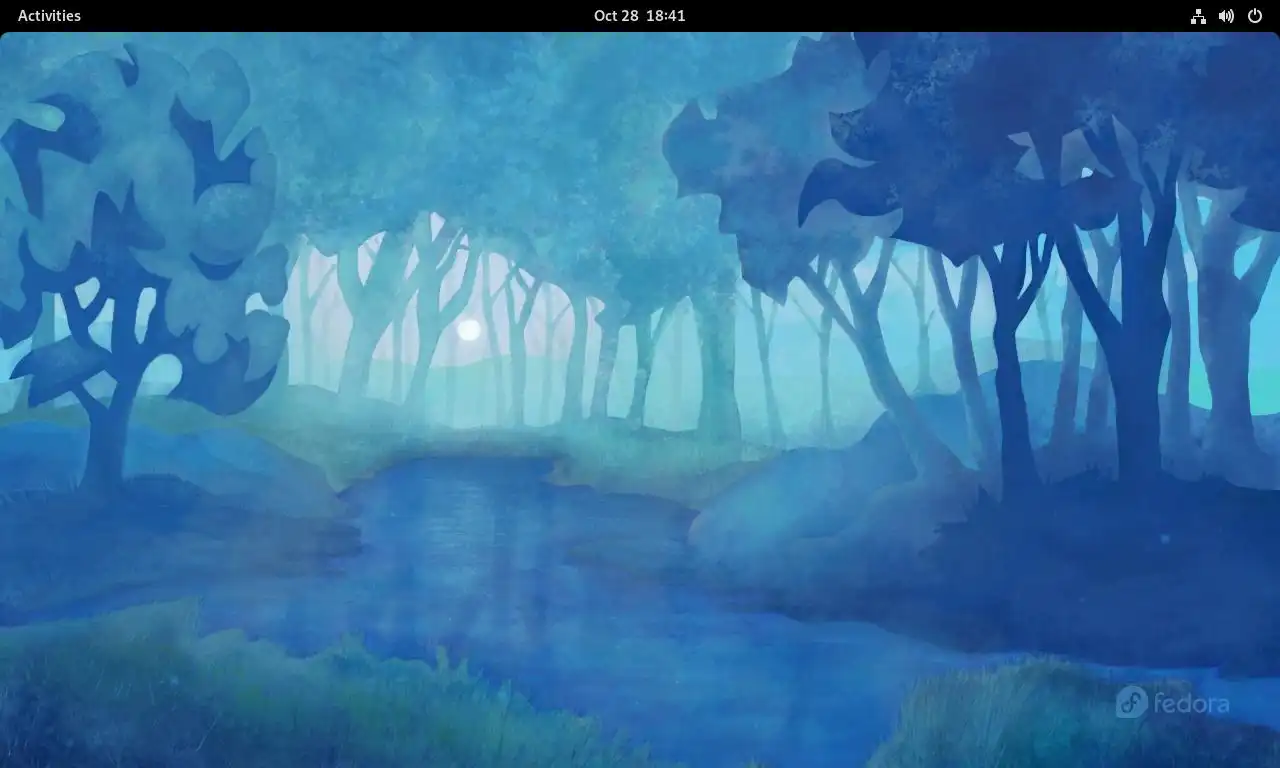Image resolution: width=1280 pixels, height=768 pixels.
Task: Open the clock showing Oct 28 18:41
Action: click(x=639, y=15)
